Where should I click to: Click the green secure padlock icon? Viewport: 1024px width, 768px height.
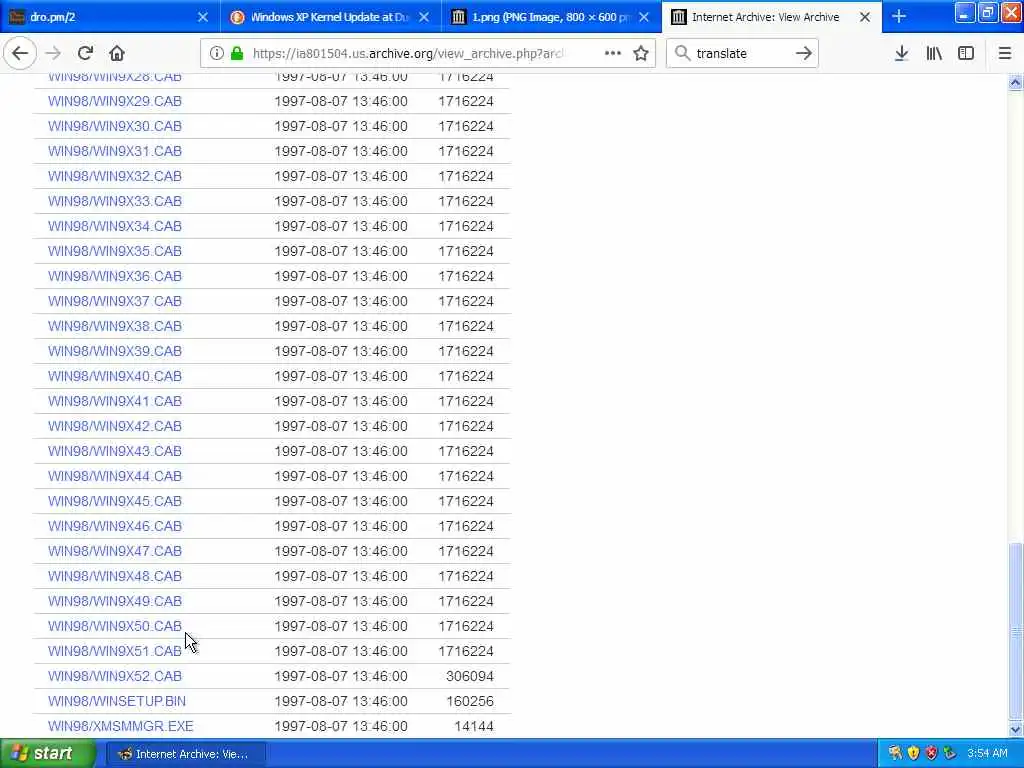coord(237,53)
